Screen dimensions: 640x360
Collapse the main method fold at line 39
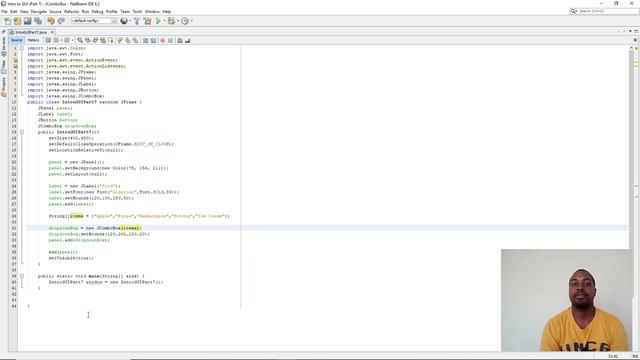[22, 276]
